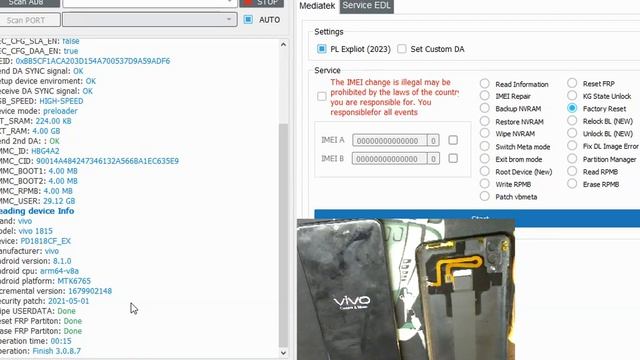Select Write RPMB radio option

[484, 184]
